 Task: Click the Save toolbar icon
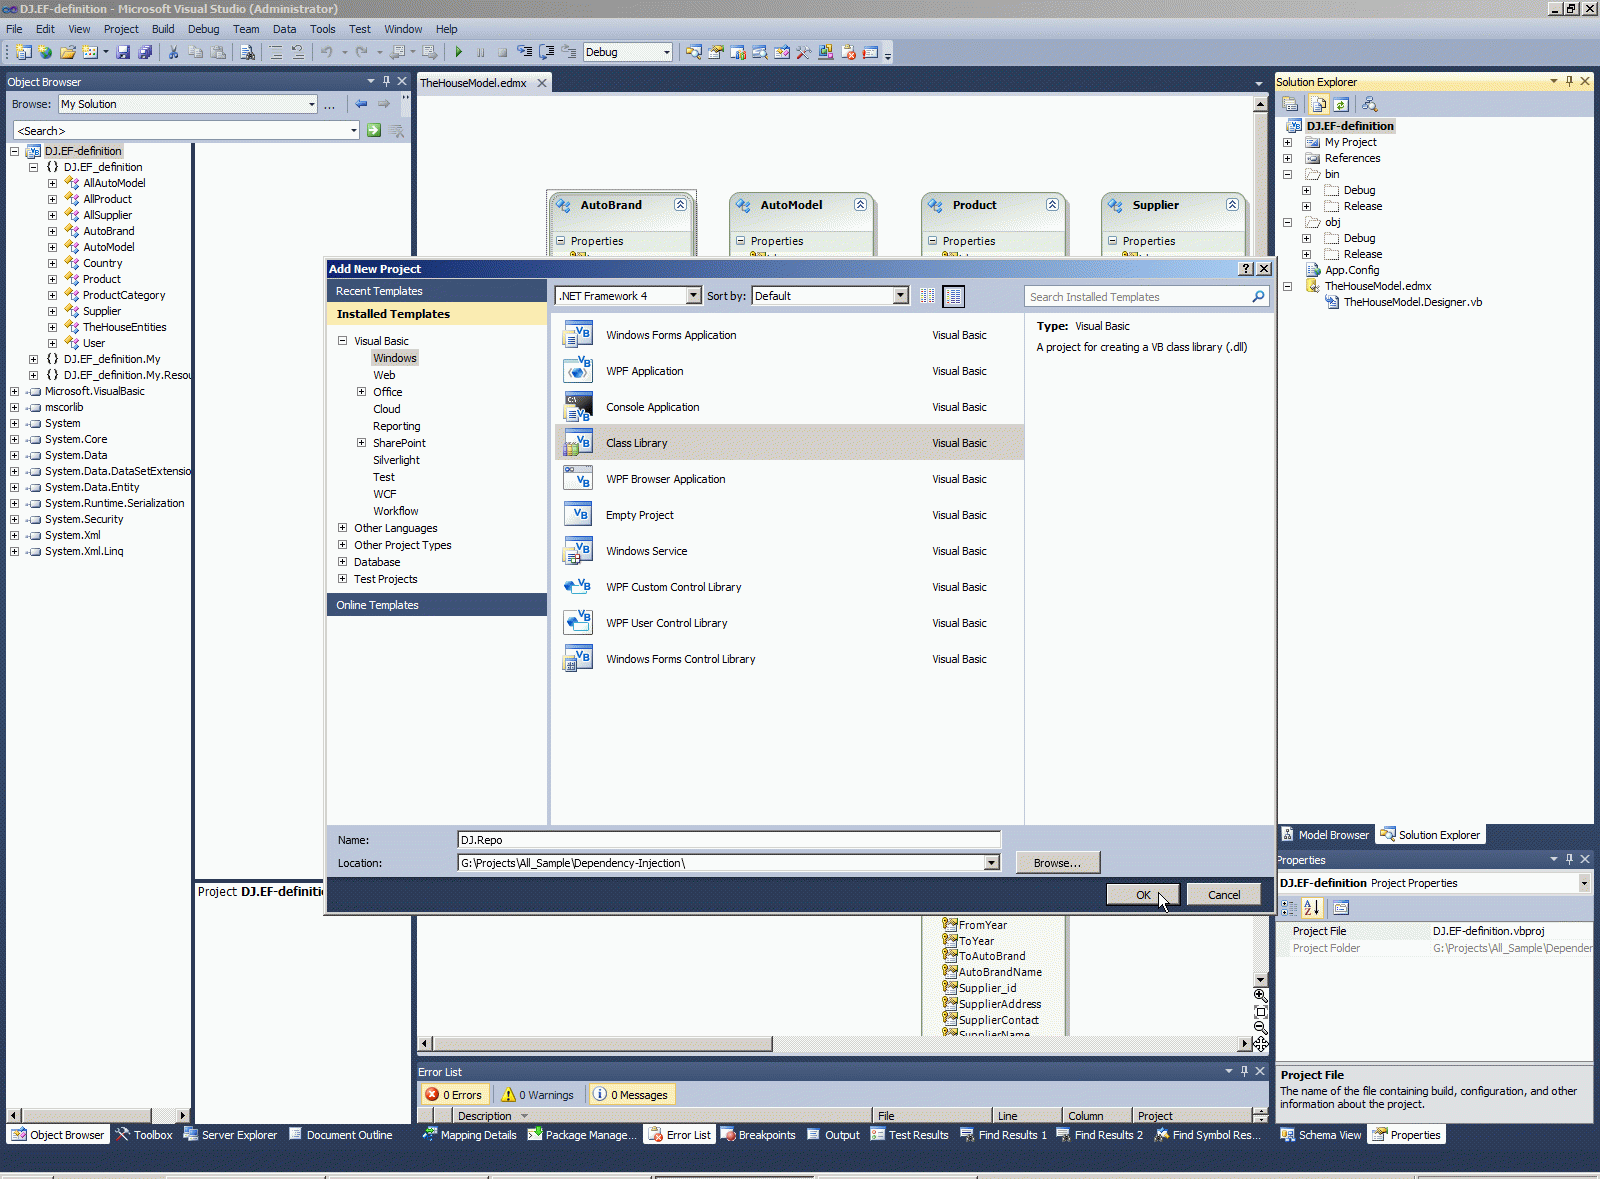(x=123, y=52)
